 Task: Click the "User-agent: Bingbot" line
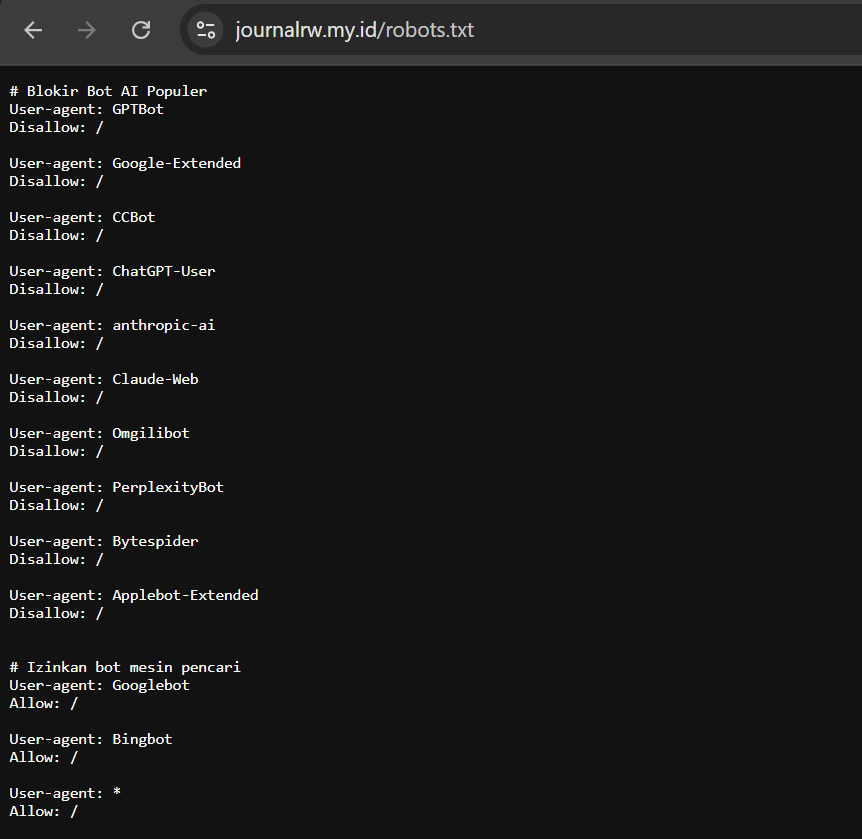coord(91,739)
